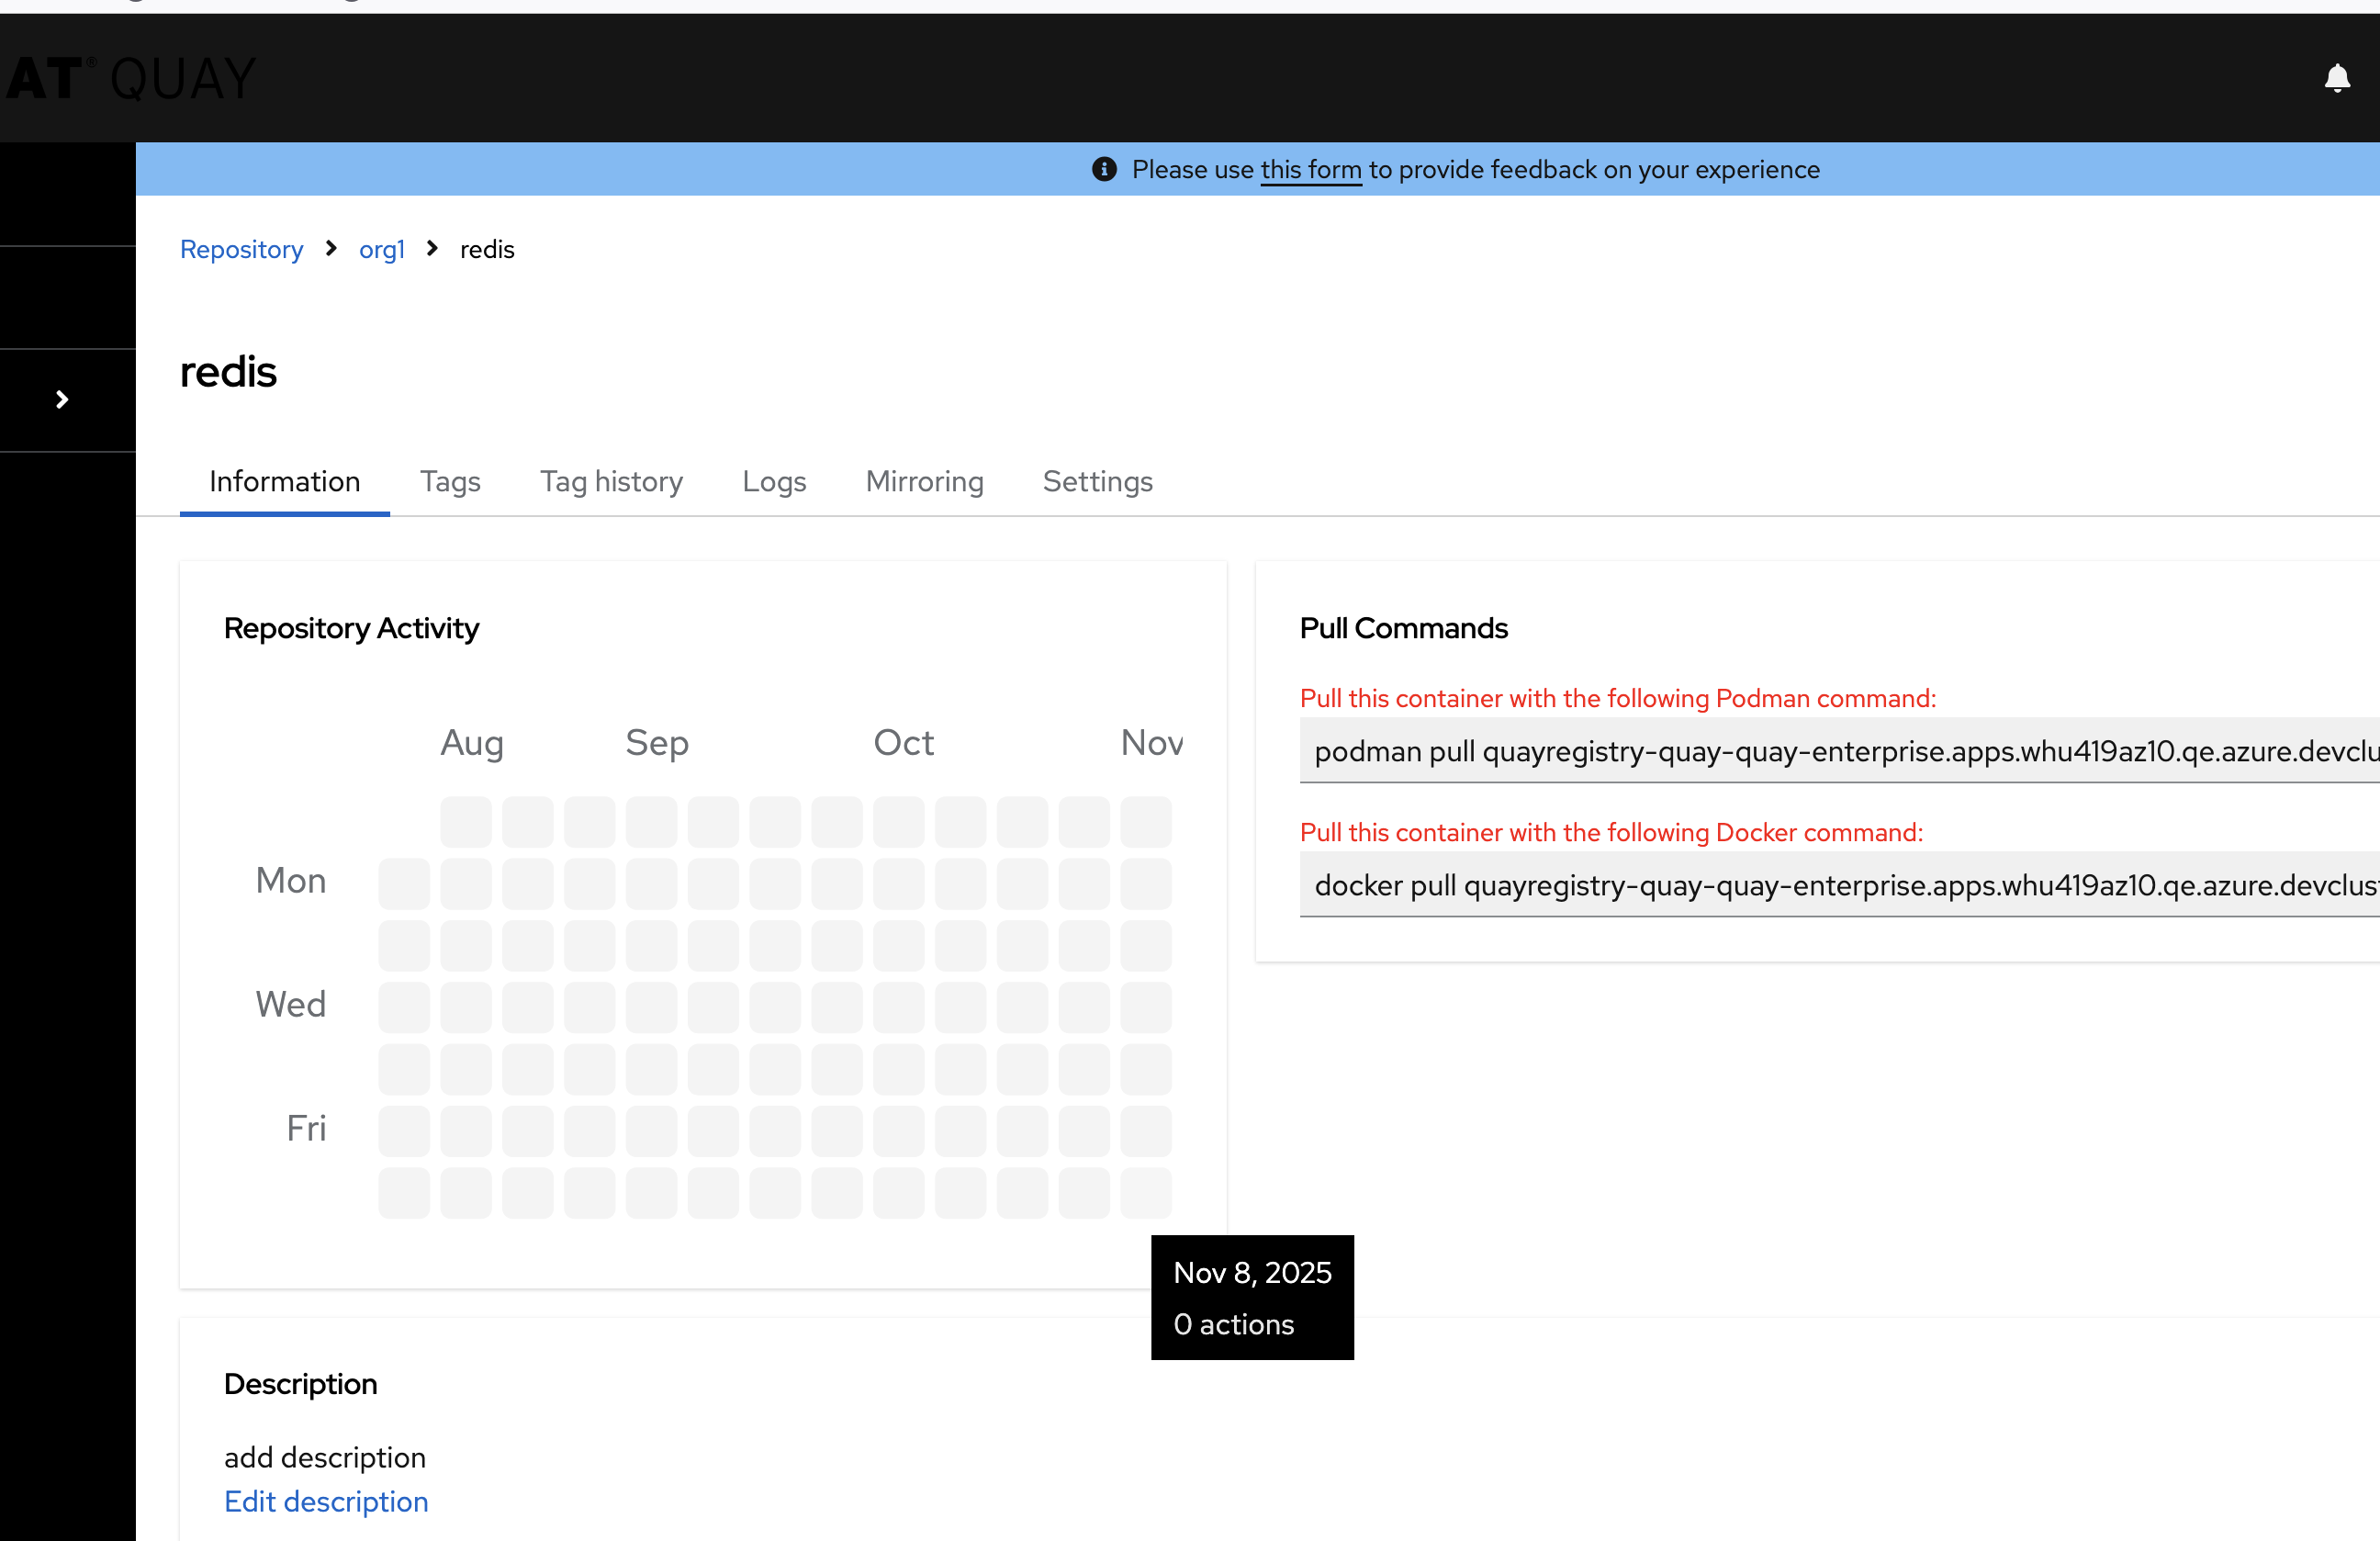Viewport: 2380px width, 1541px height.
Task: Open the Logs tab
Action: point(774,482)
